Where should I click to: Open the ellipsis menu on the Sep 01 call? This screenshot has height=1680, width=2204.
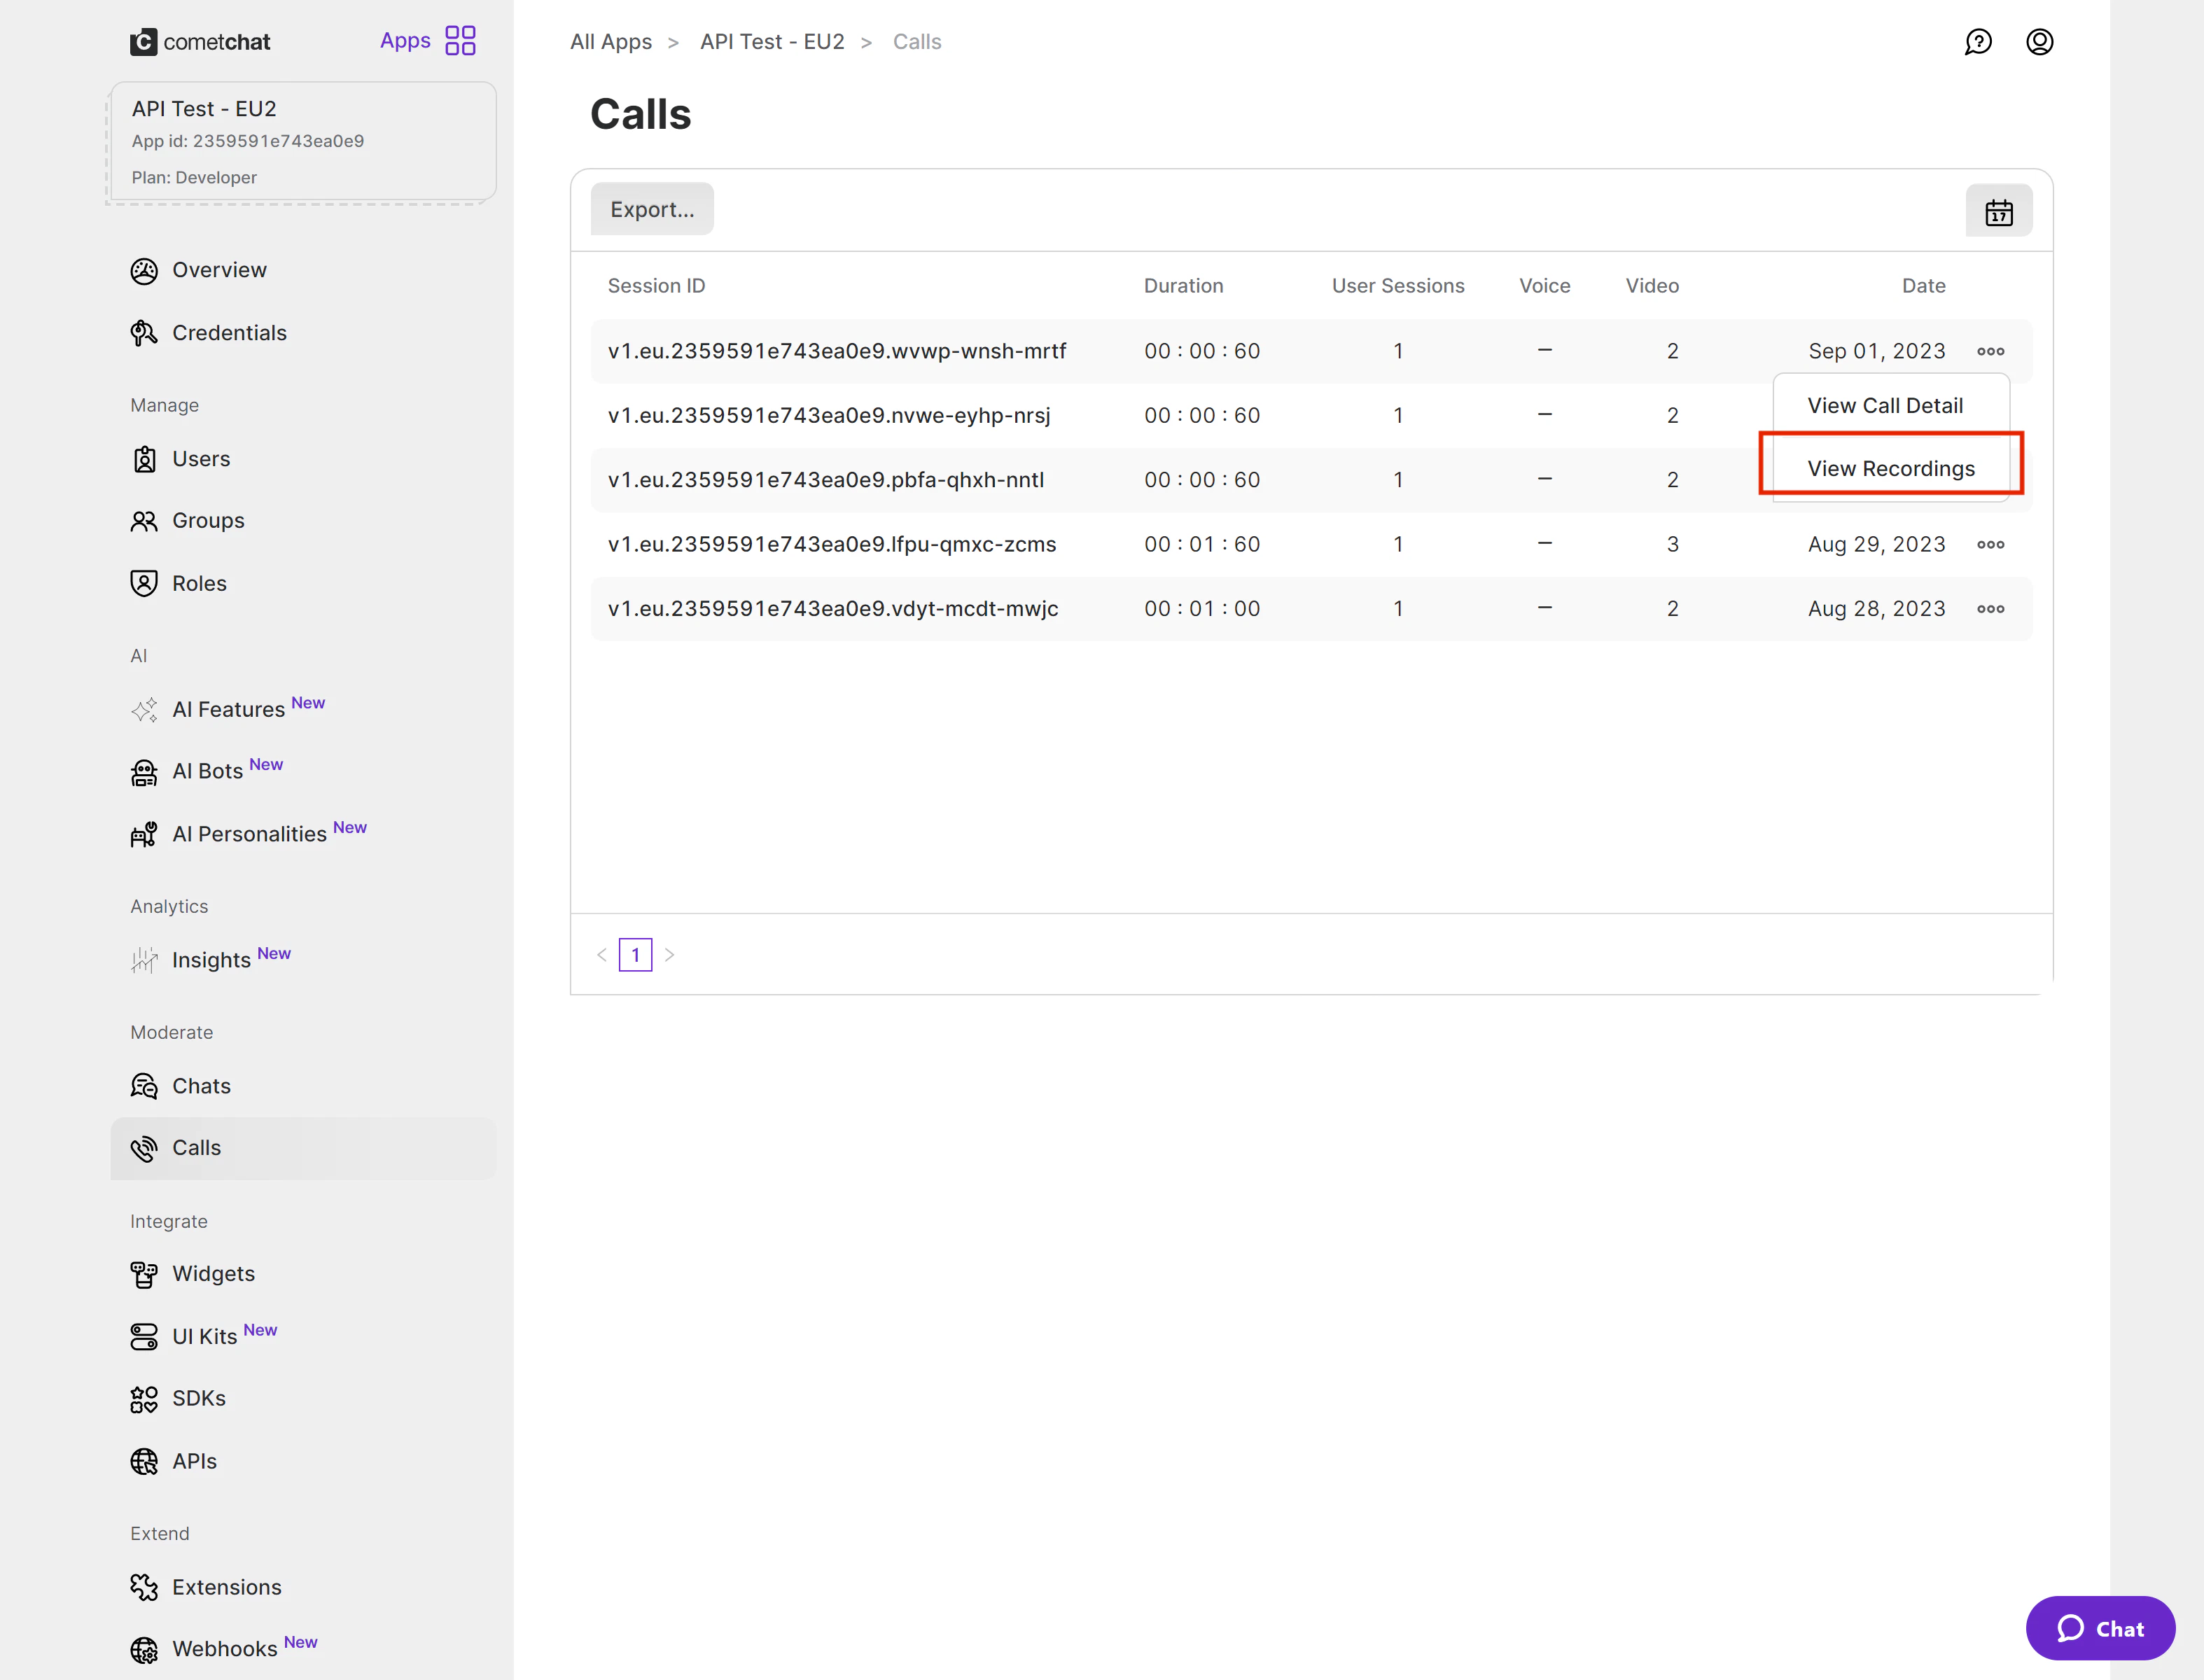(1990, 351)
